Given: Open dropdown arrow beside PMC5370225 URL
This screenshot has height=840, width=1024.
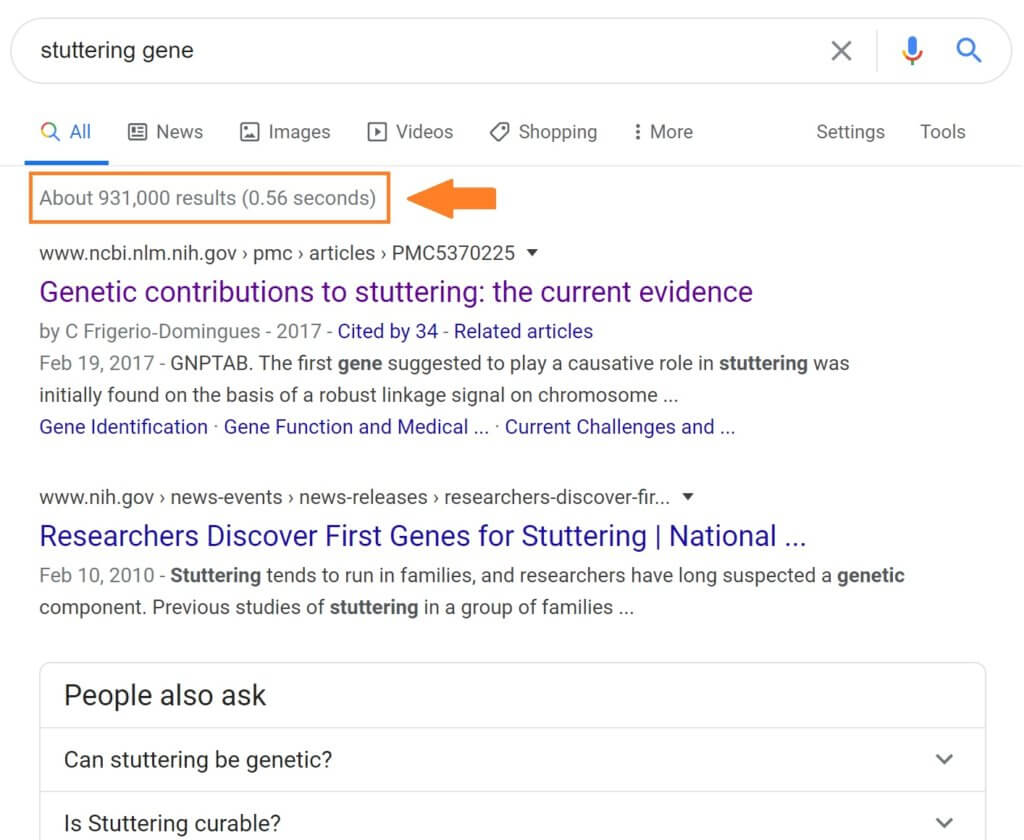Looking at the screenshot, I should pyautogui.click(x=532, y=253).
